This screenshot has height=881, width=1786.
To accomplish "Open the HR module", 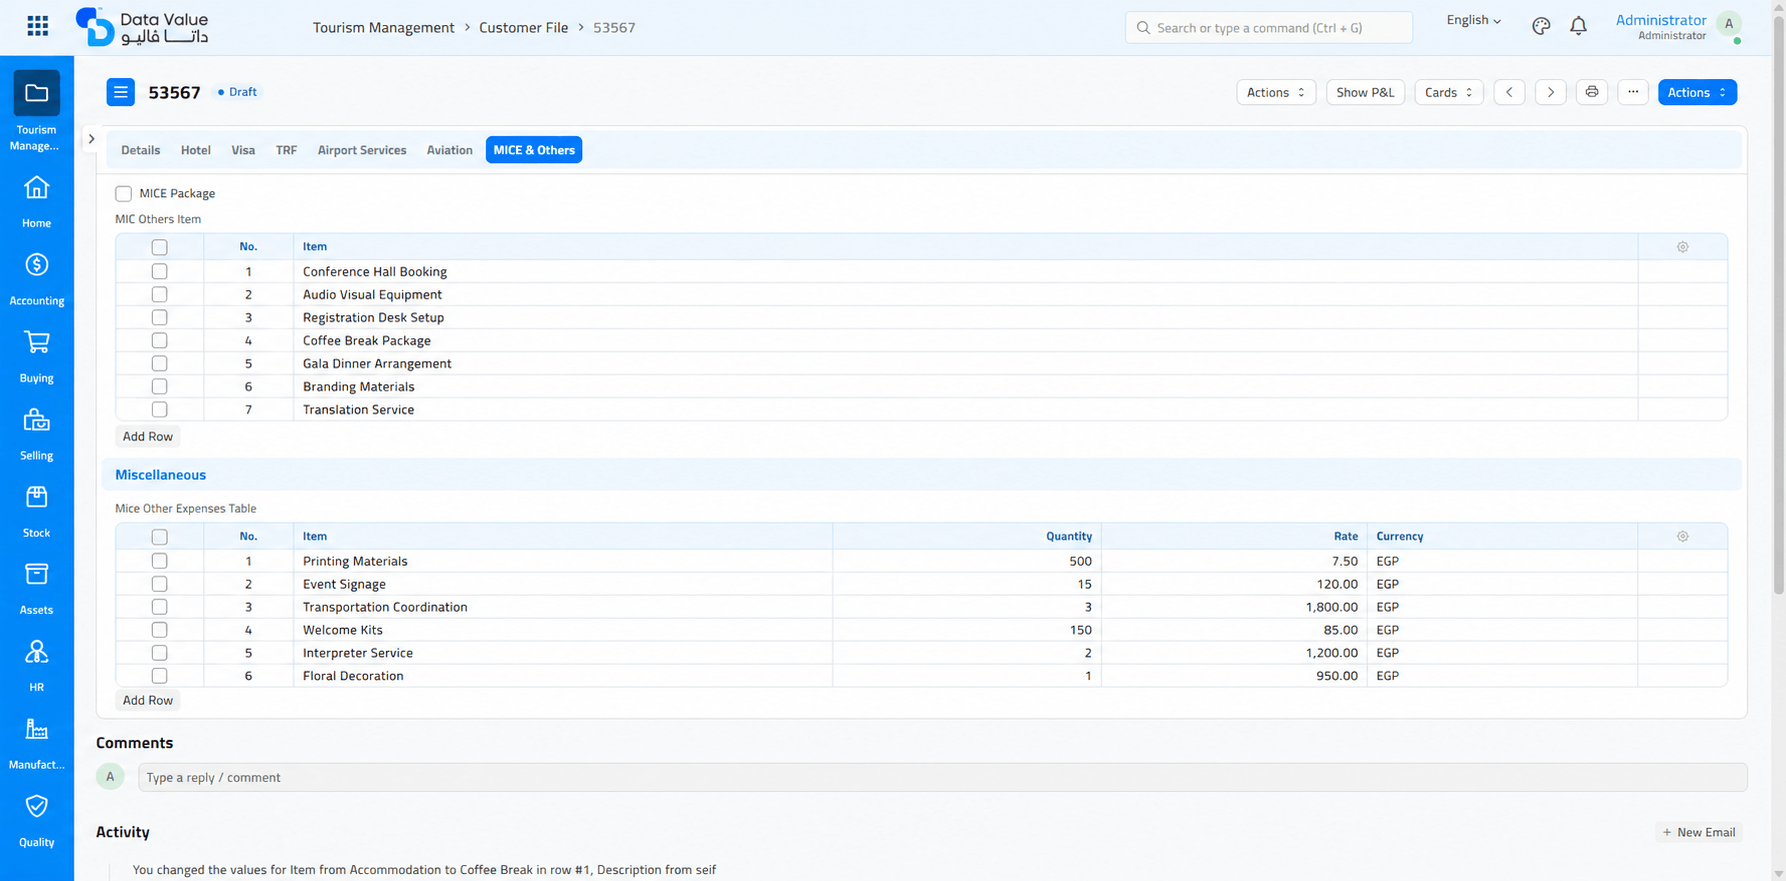I will 37,665.
